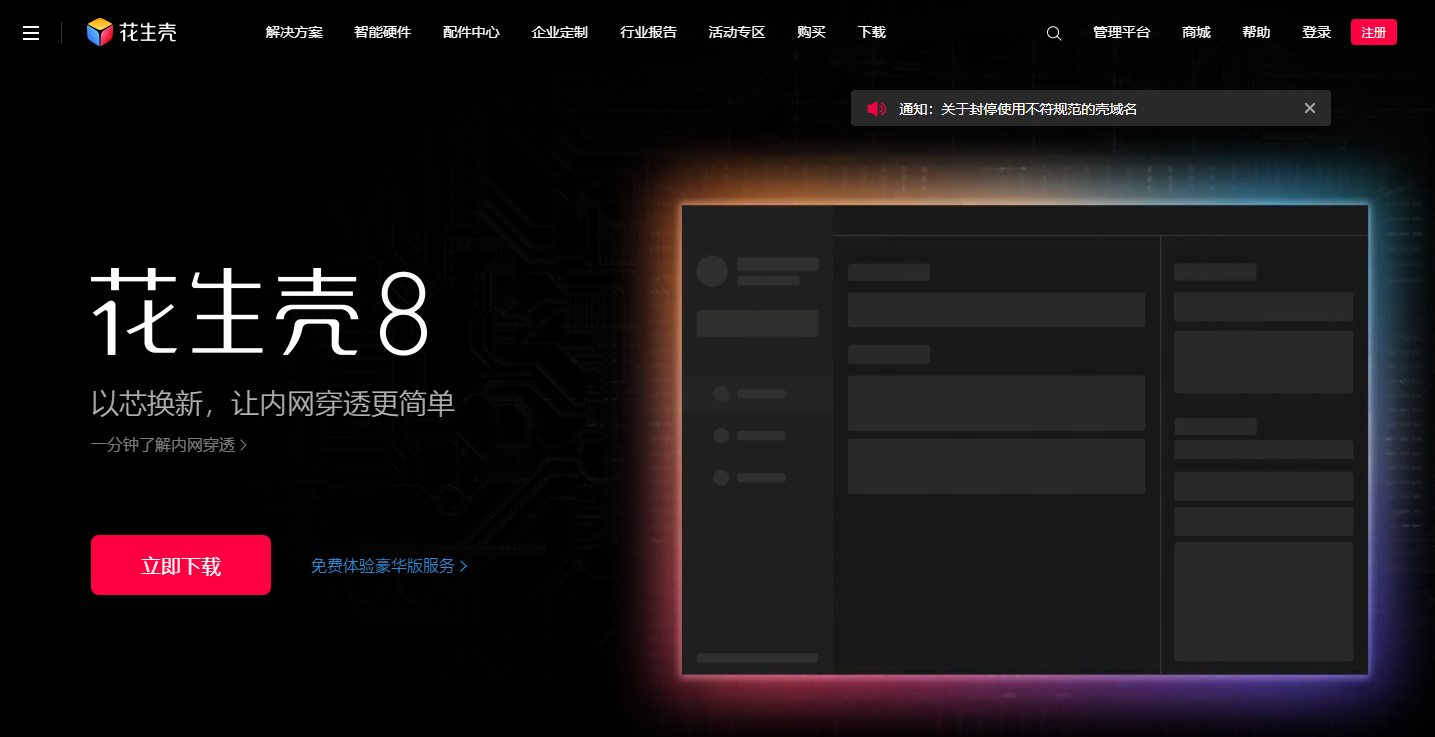Go to 企业定制 in navigation

point(560,32)
